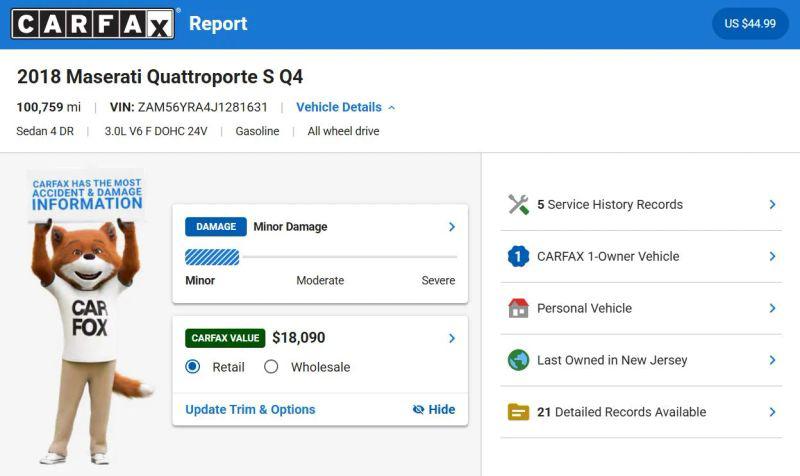Expand CARFAX 1-Owner Vehicle chevron

click(772, 256)
